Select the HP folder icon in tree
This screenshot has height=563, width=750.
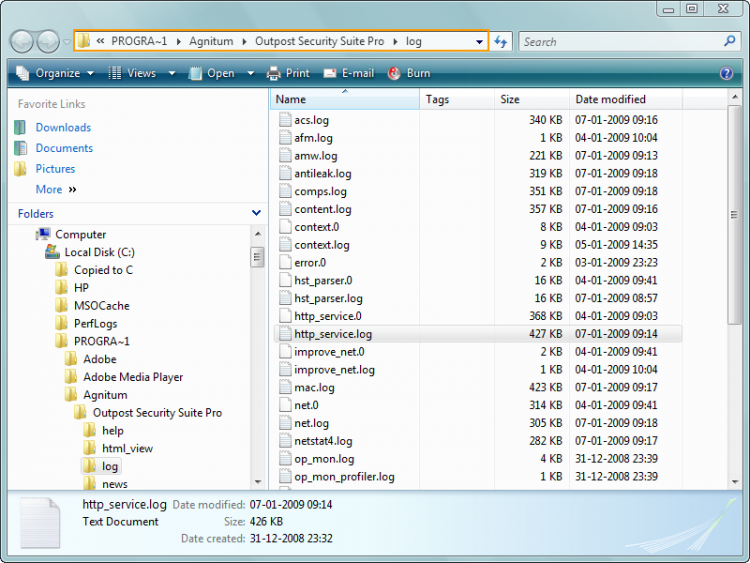tap(61, 287)
